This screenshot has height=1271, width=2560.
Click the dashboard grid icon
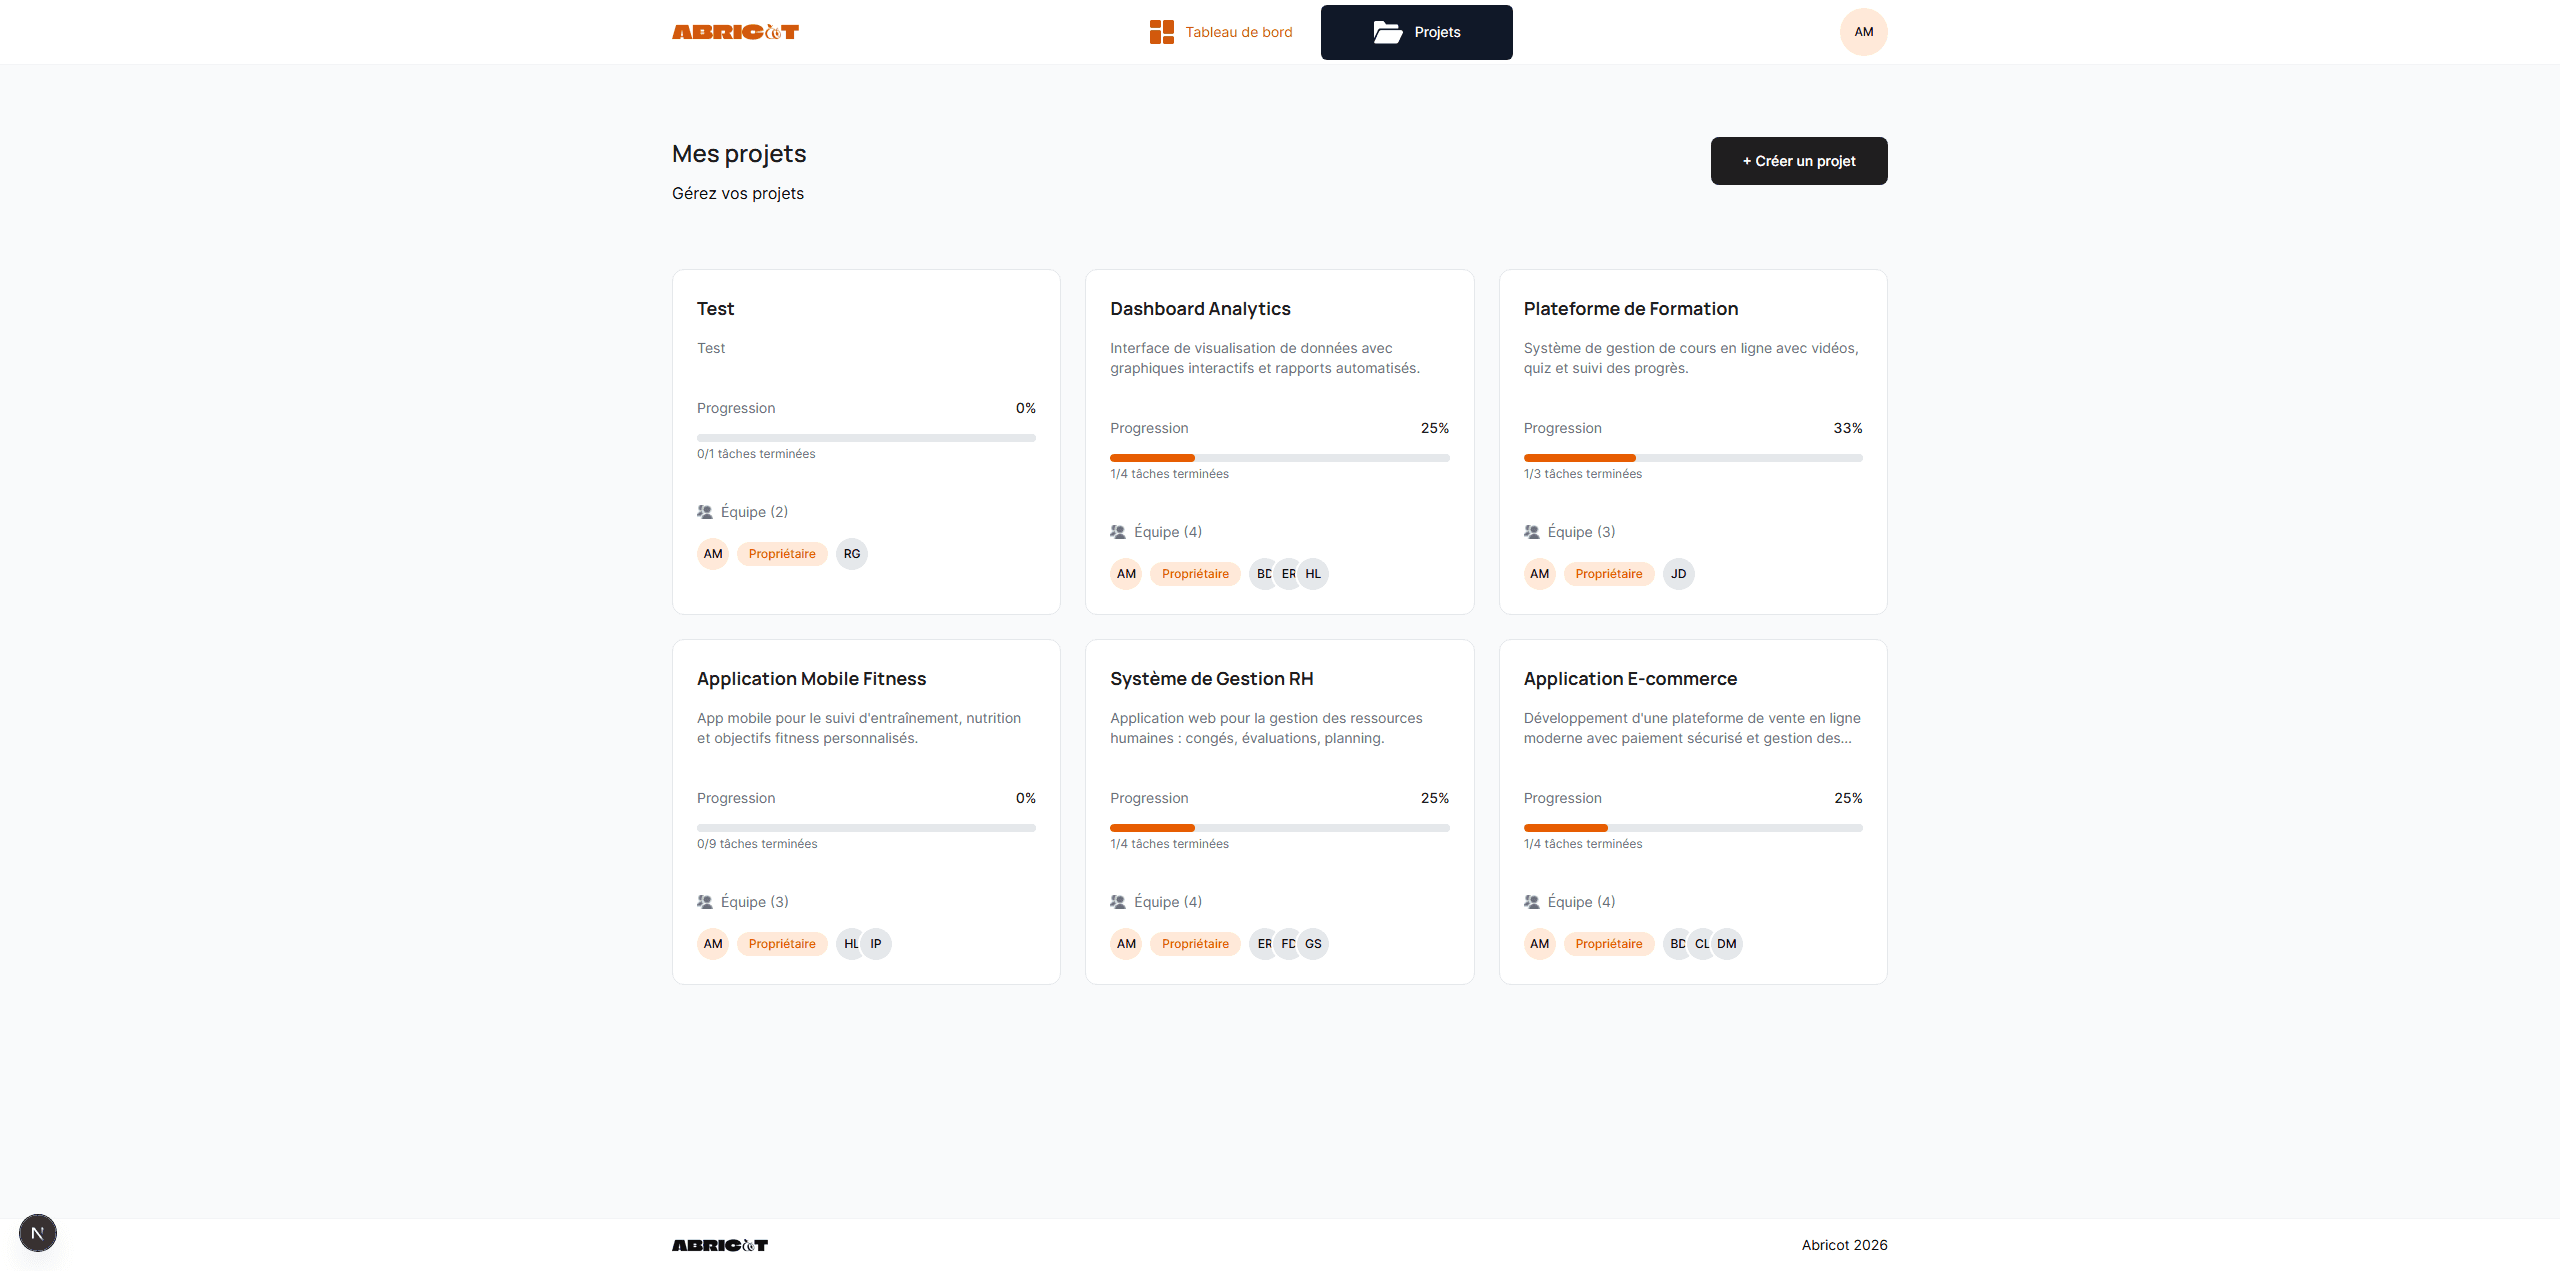pyautogui.click(x=1161, y=32)
